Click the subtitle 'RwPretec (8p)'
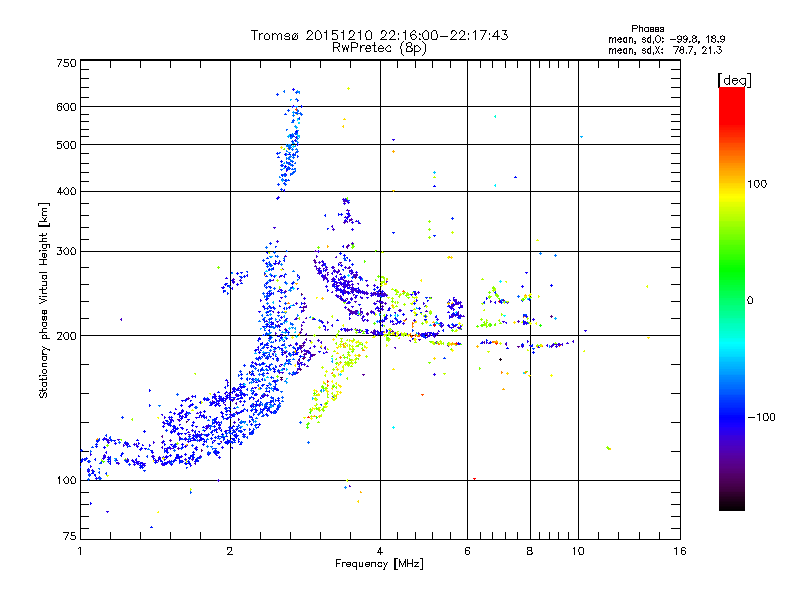Viewport: 800px width, 600px height. point(379,48)
